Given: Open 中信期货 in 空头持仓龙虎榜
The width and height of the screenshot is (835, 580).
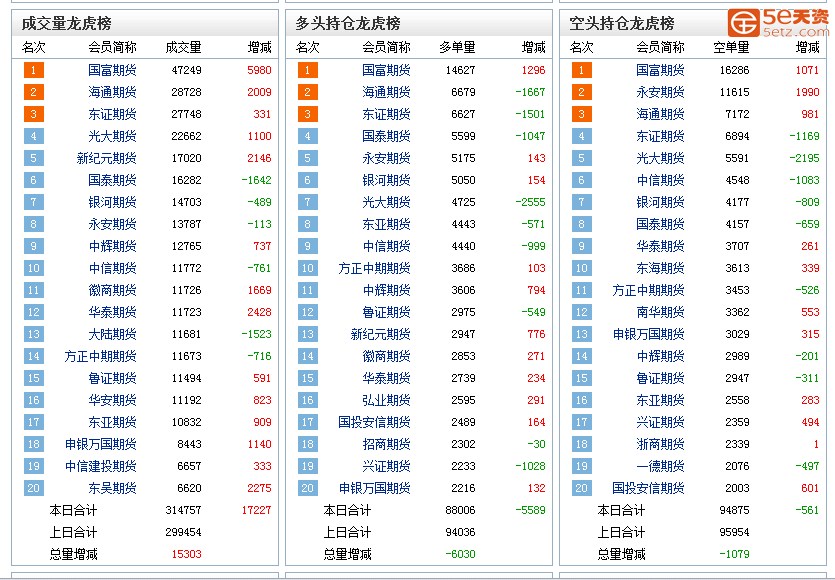Looking at the screenshot, I should coord(660,180).
